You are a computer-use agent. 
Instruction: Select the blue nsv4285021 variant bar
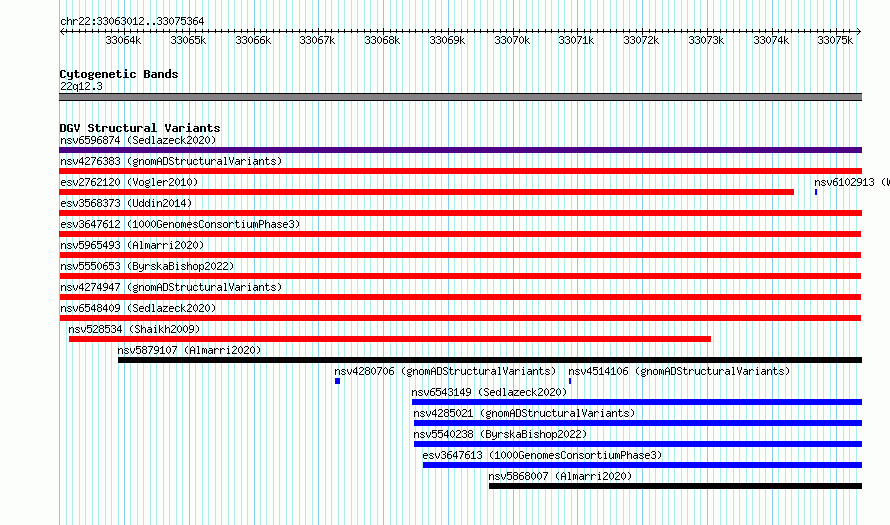pyautogui.click(x=638, y=423)
